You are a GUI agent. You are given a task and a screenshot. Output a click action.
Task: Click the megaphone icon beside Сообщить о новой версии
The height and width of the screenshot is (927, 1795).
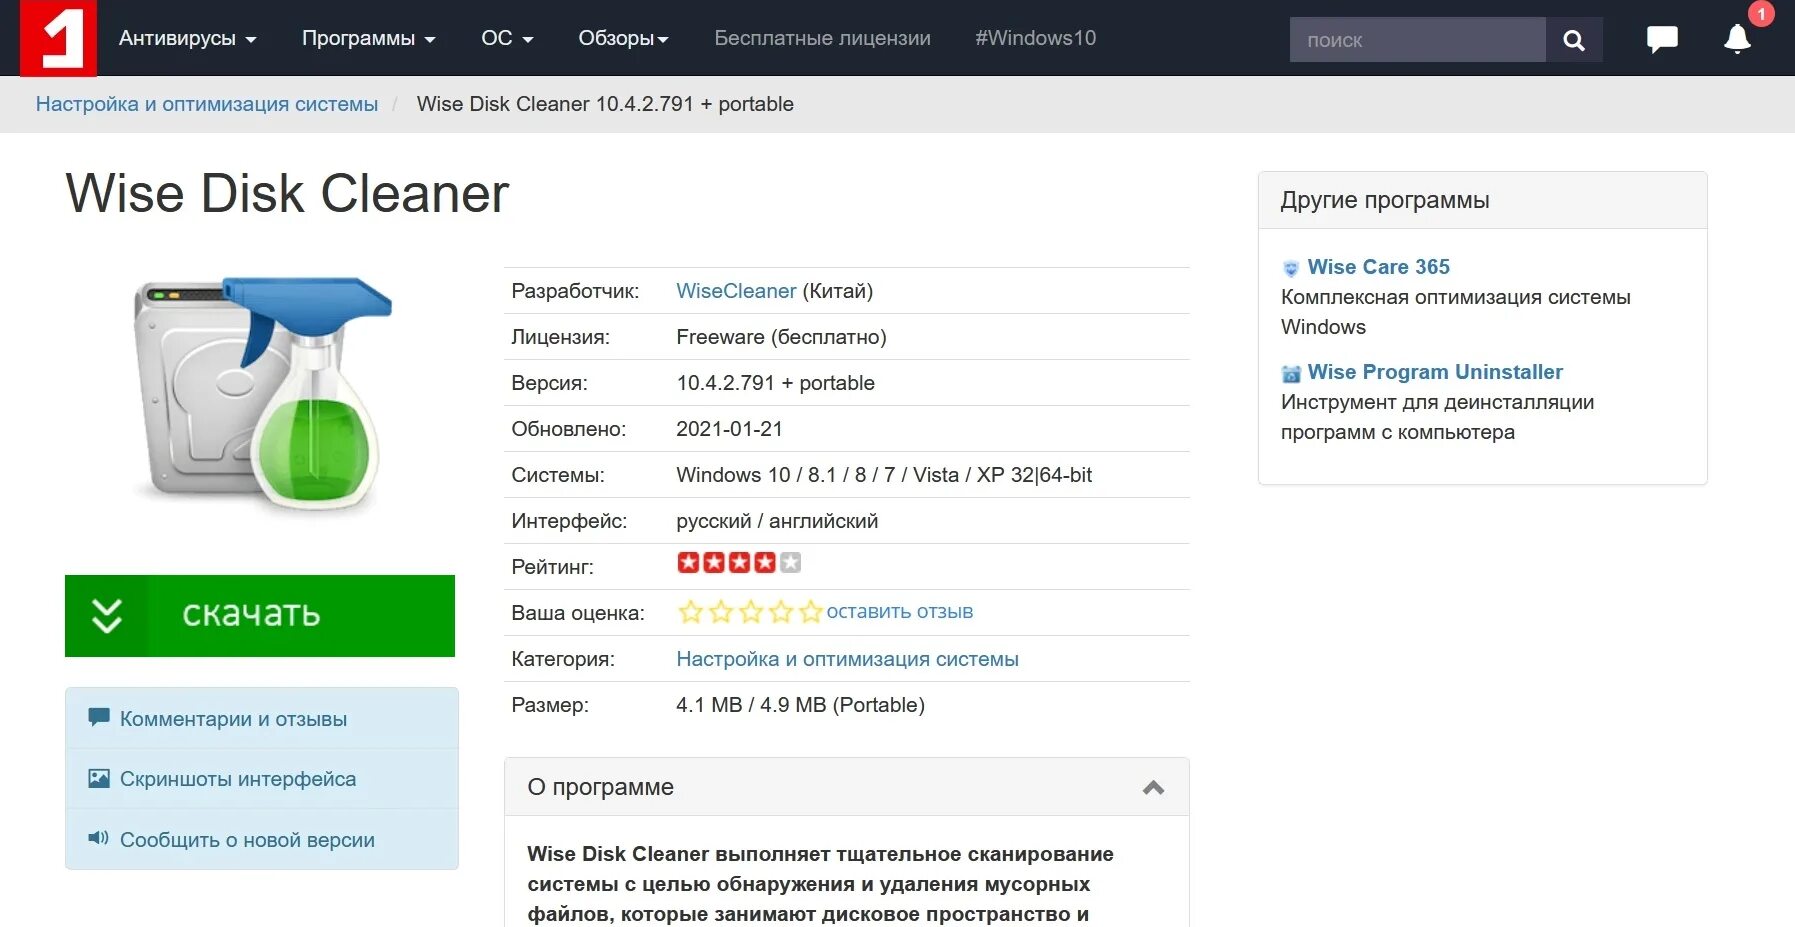click(98, 838)
